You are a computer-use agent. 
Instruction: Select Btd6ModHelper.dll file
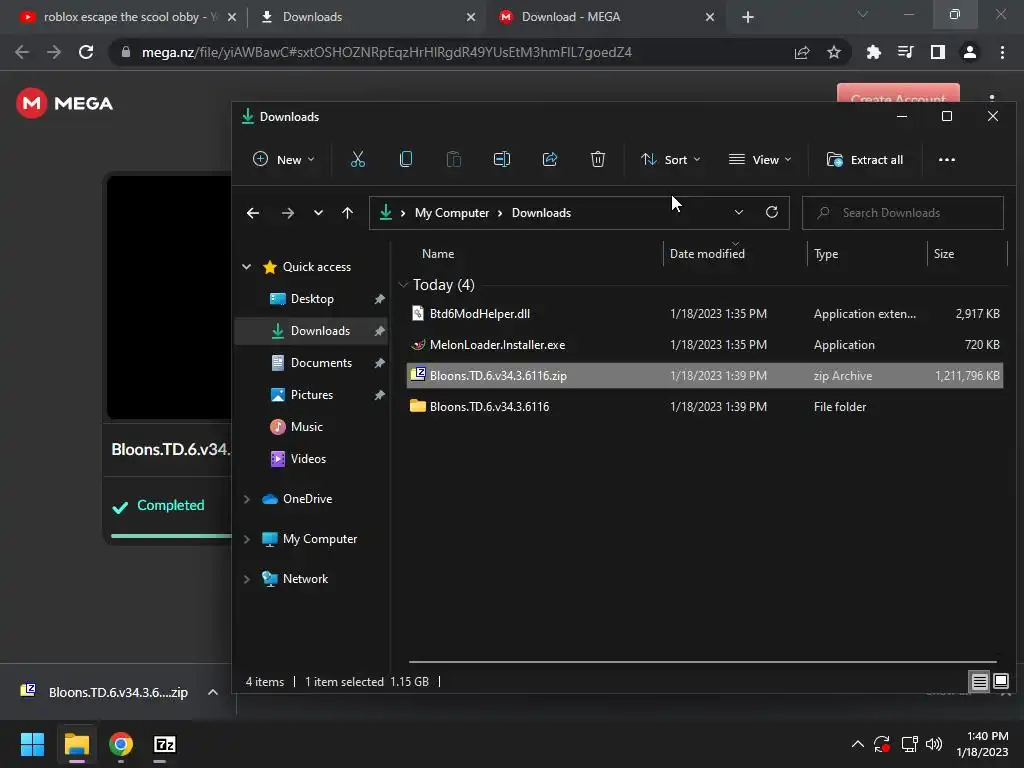point(705,313)
